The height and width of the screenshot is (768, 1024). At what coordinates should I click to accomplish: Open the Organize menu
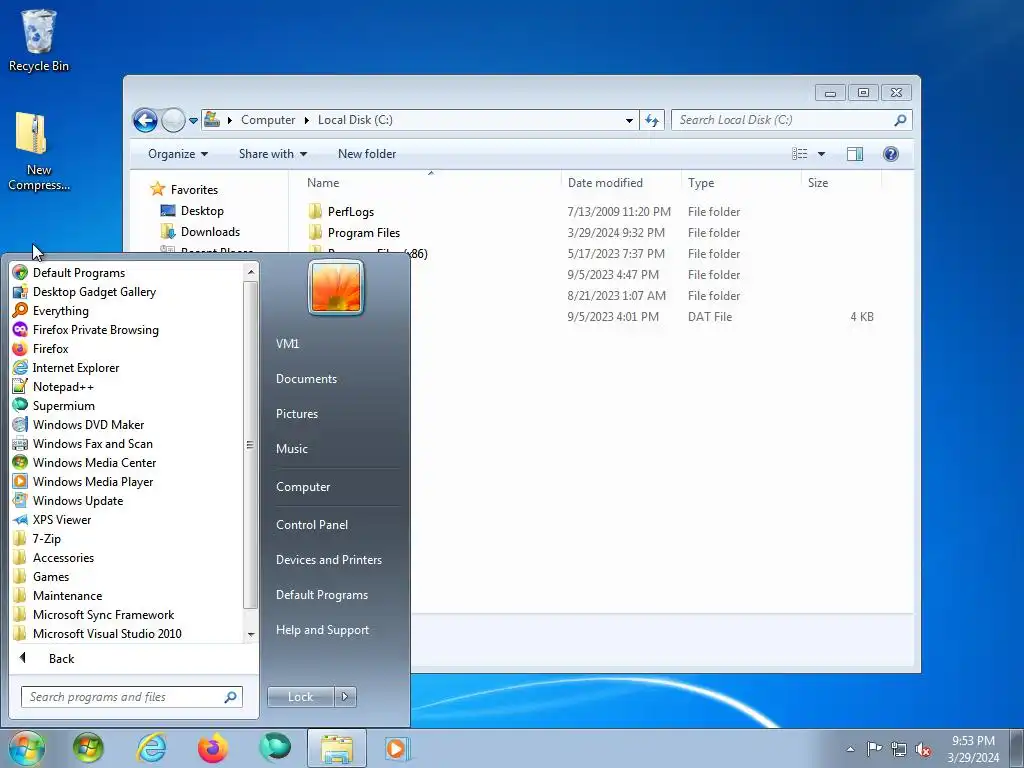[x=178, y=154]
